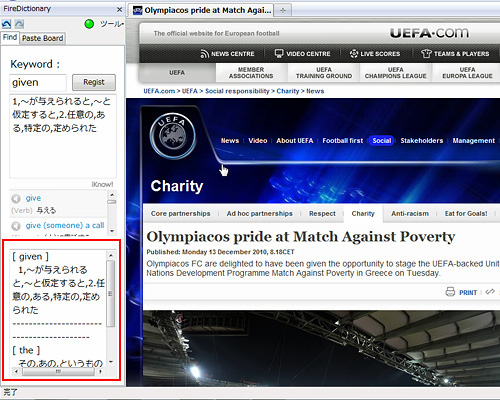Image resolution: width=500 pixels, height=400 pixels.
Task: Click word list scroll down arrow
Action: pyautogui.click(x=112, y=231)
